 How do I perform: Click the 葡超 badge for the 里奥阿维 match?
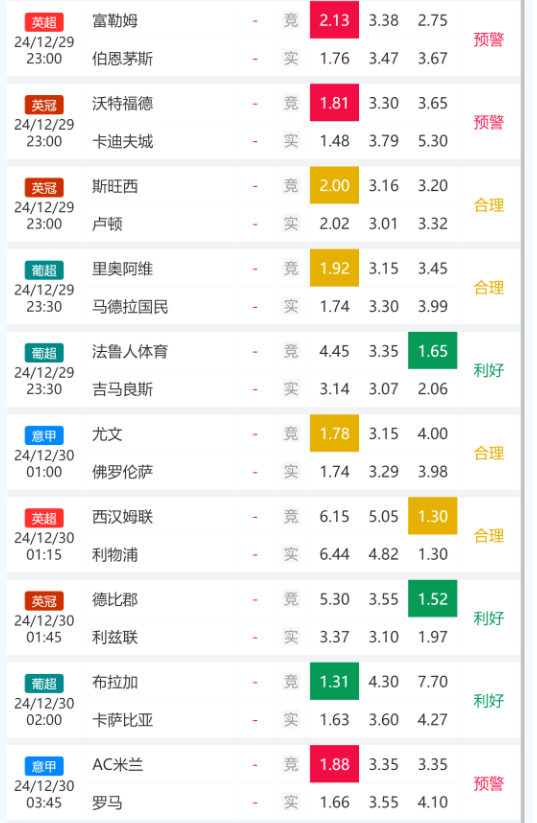[x=44, y=270]
